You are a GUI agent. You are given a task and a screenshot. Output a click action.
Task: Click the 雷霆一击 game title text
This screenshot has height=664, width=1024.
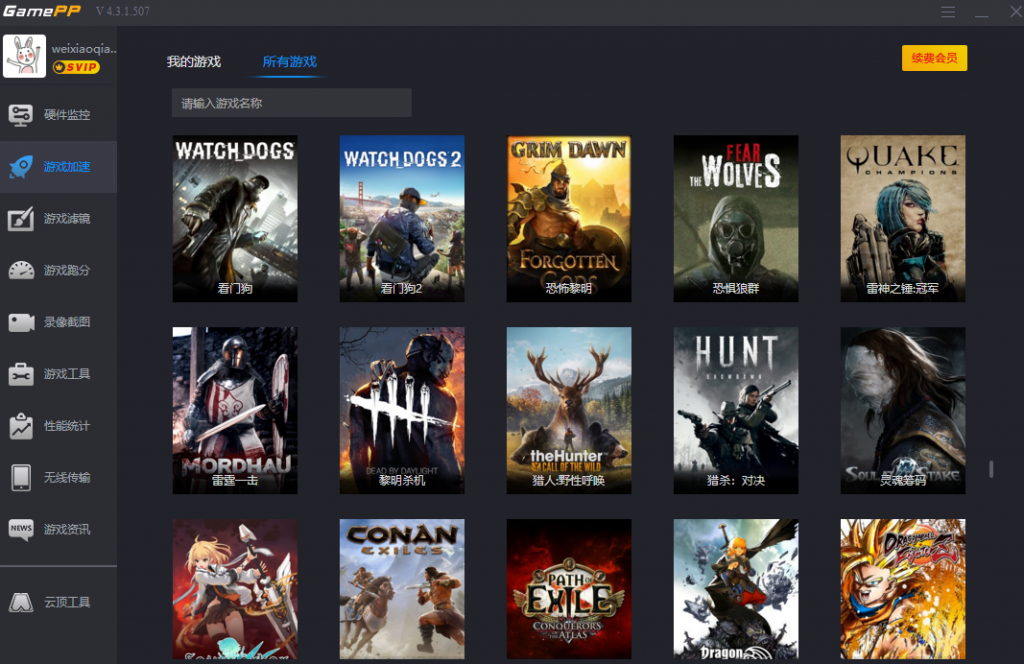235,481
